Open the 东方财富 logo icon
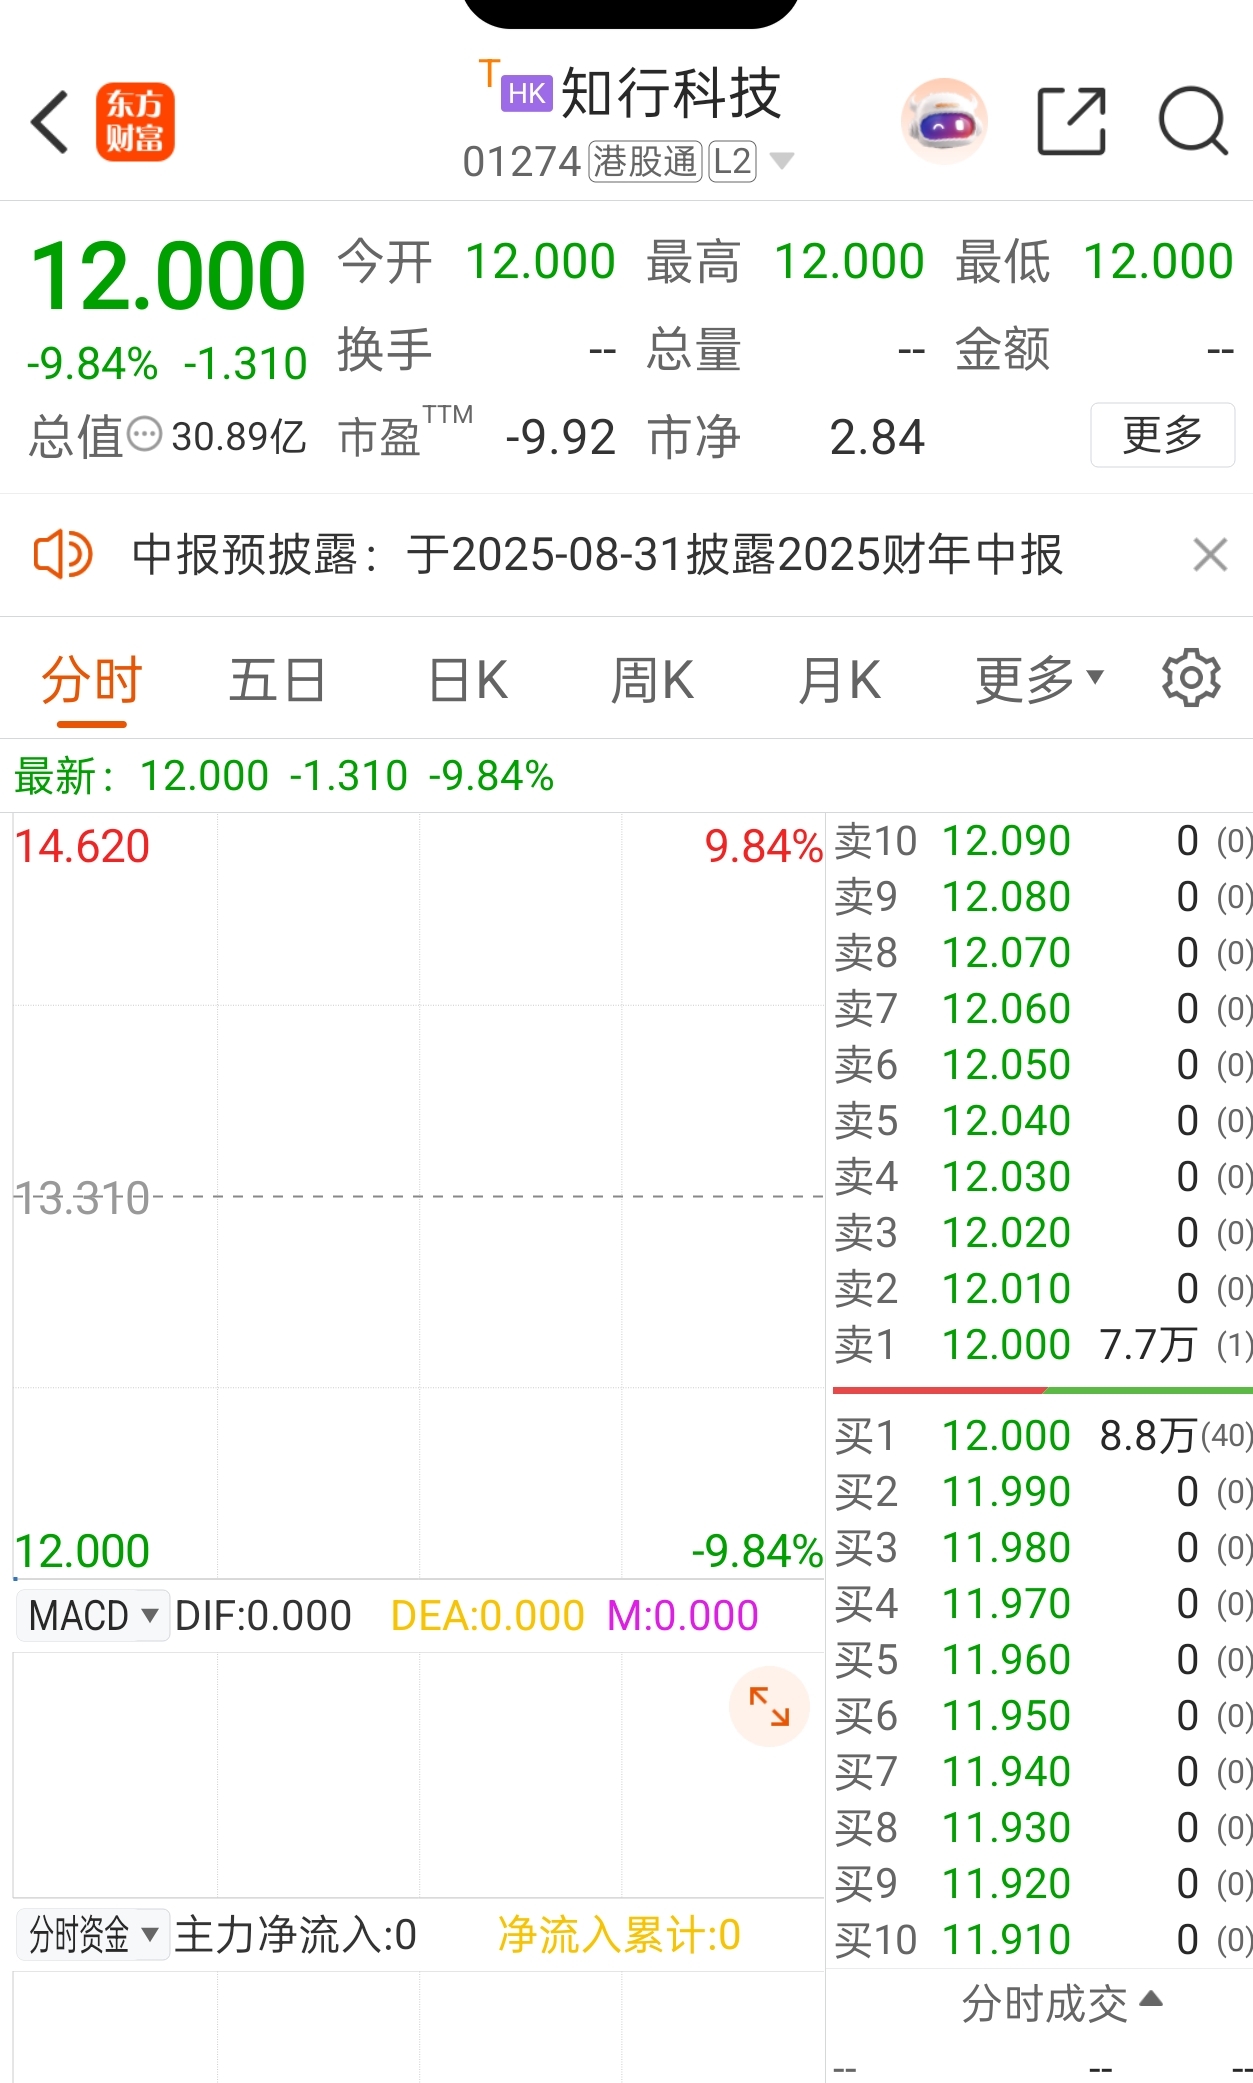1253x2083 pixels. 135,122
